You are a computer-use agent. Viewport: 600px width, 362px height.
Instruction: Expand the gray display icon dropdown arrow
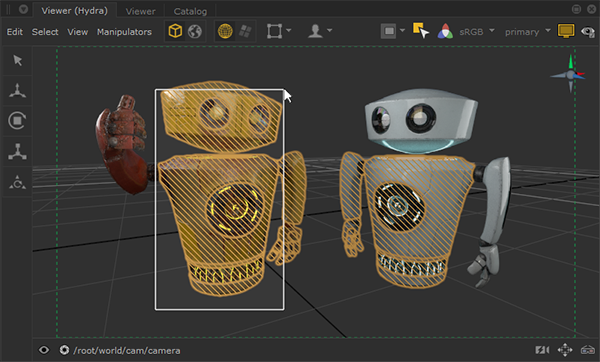(x=402, y=30)
